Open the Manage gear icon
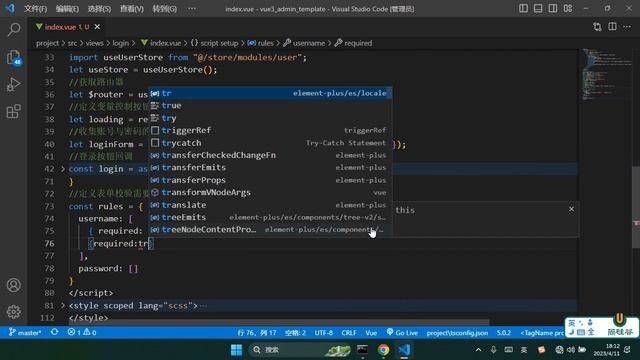The height and width of the screenshot is (360, 640). tap(13, 312)
